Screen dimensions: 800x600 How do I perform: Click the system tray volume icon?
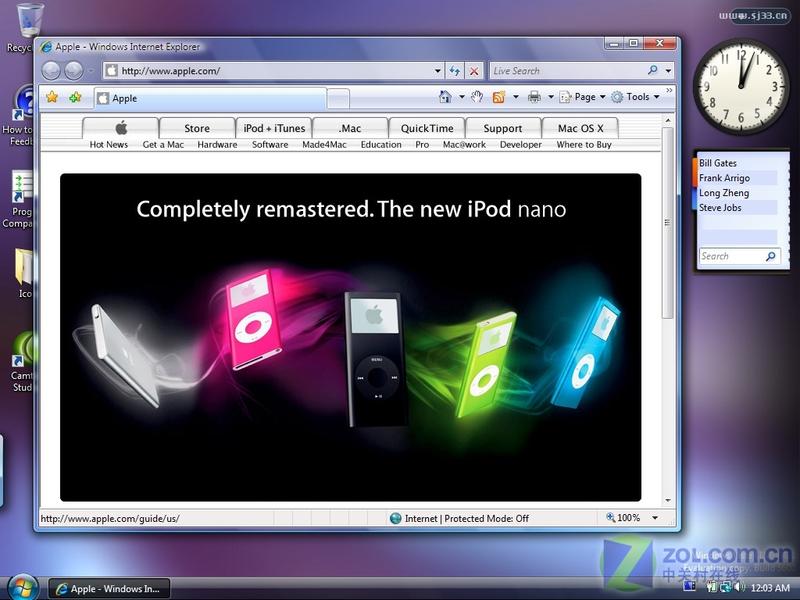tap(741, 587)
